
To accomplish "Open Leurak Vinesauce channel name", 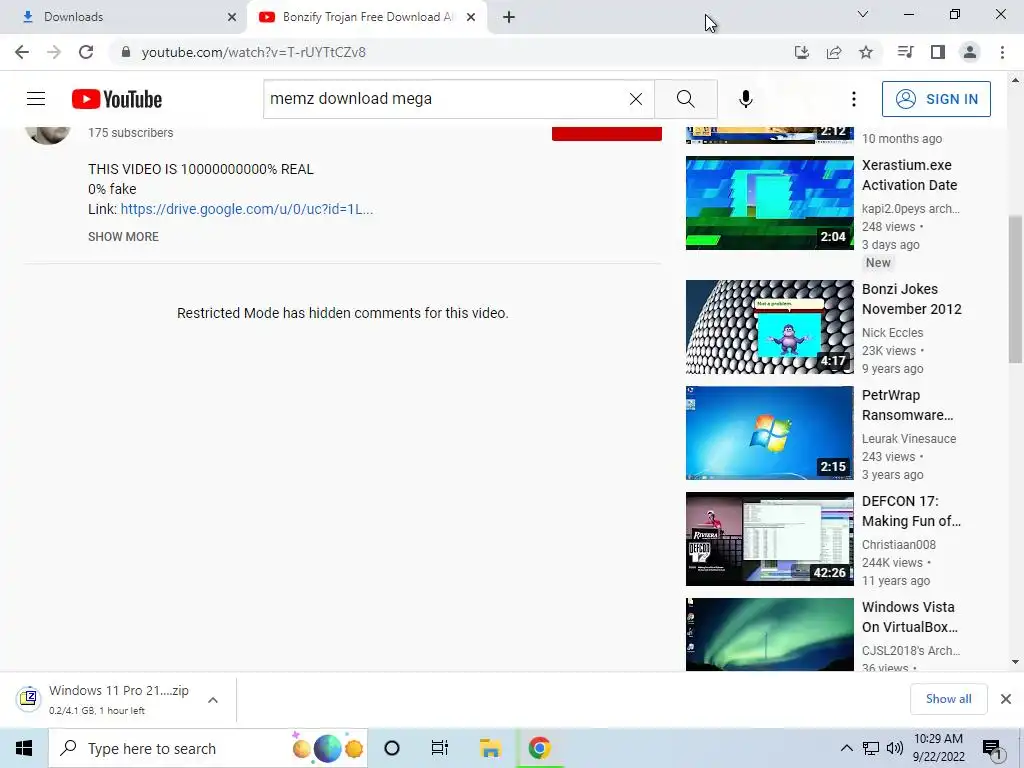I will (x=909, y=439).
